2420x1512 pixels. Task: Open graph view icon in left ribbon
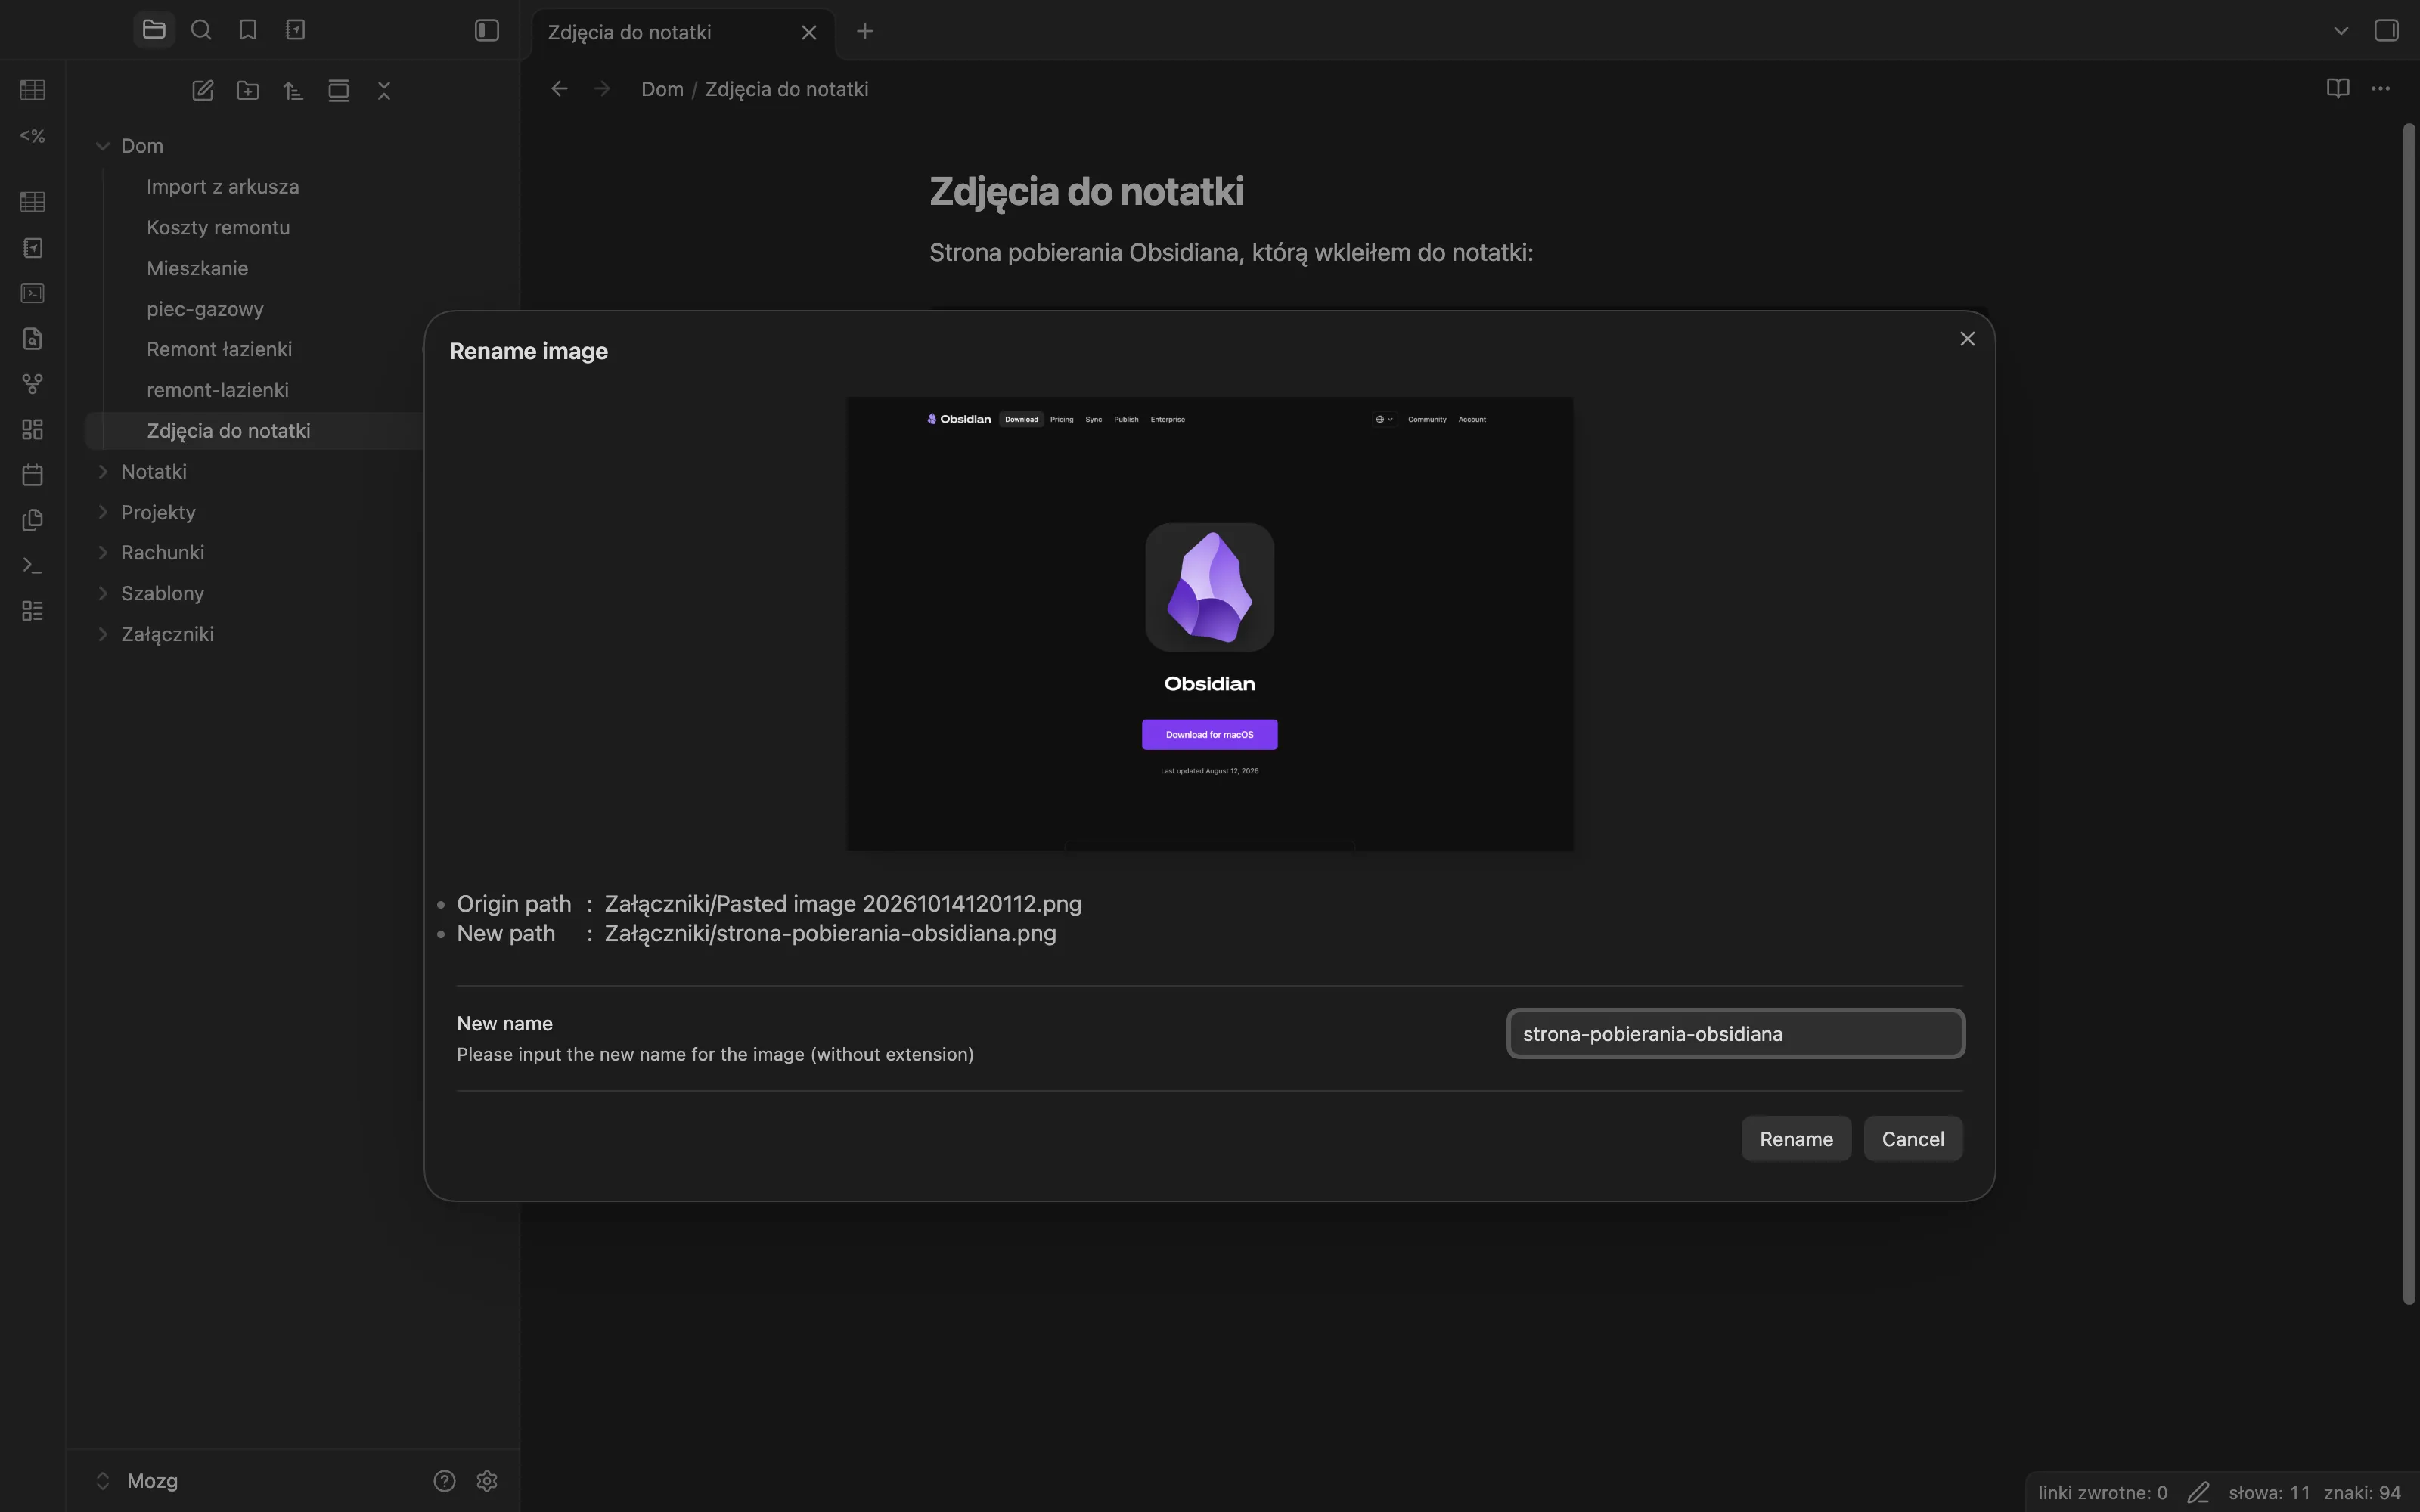[32, 384]
